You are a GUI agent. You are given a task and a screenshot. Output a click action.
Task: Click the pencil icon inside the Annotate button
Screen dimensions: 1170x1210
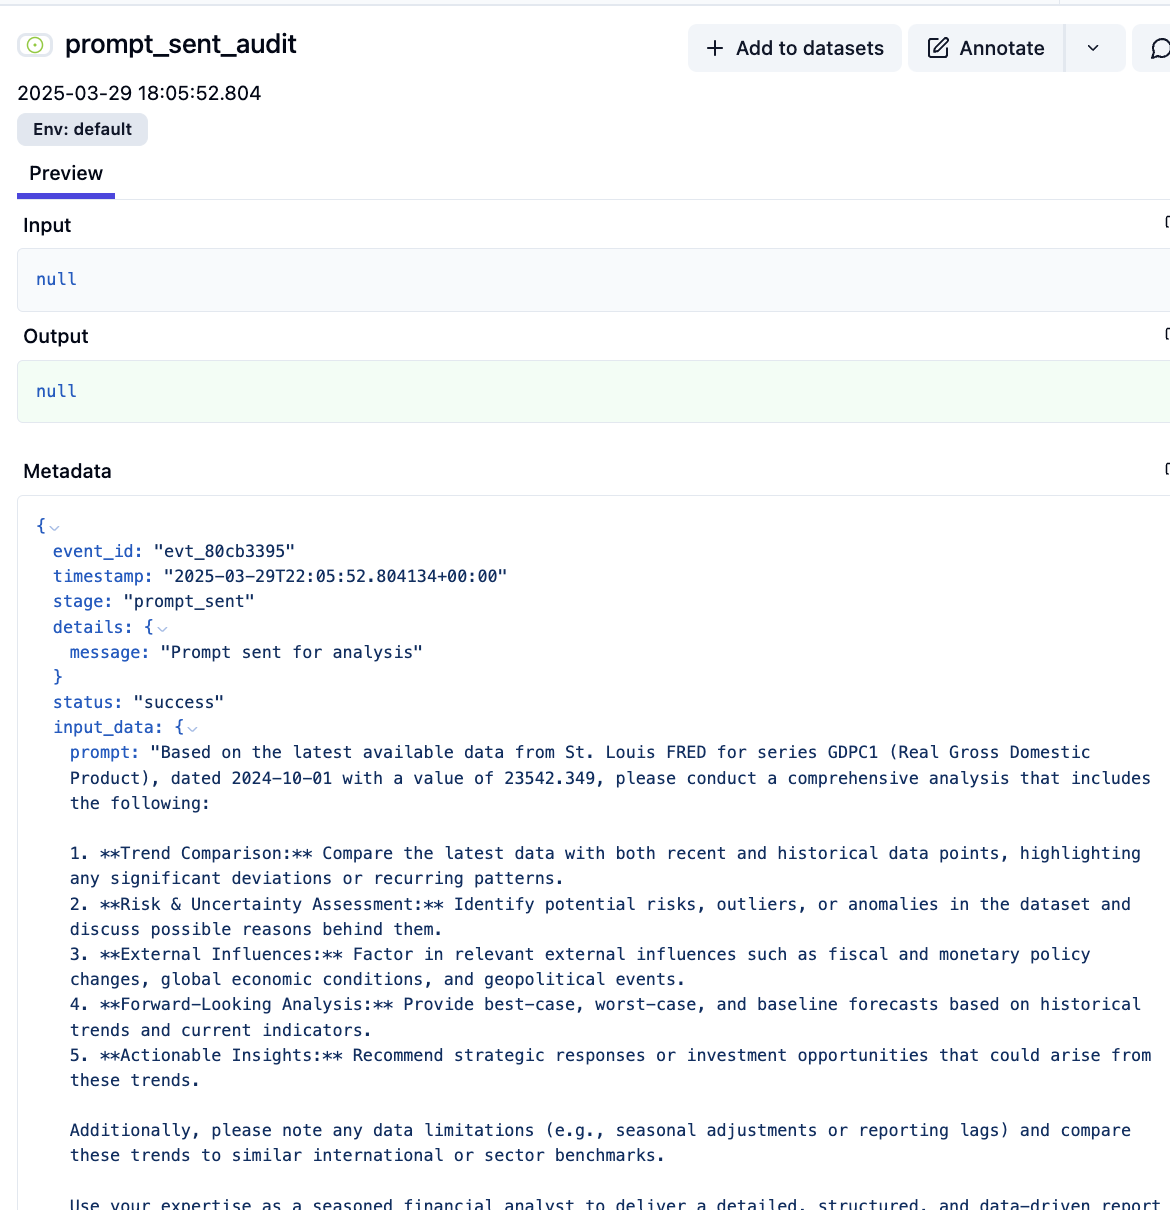coord(938,47)
